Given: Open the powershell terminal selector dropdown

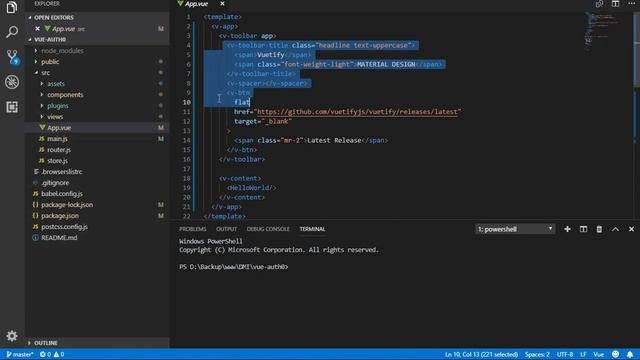Looking at the screenshot, I should (515, 229).
